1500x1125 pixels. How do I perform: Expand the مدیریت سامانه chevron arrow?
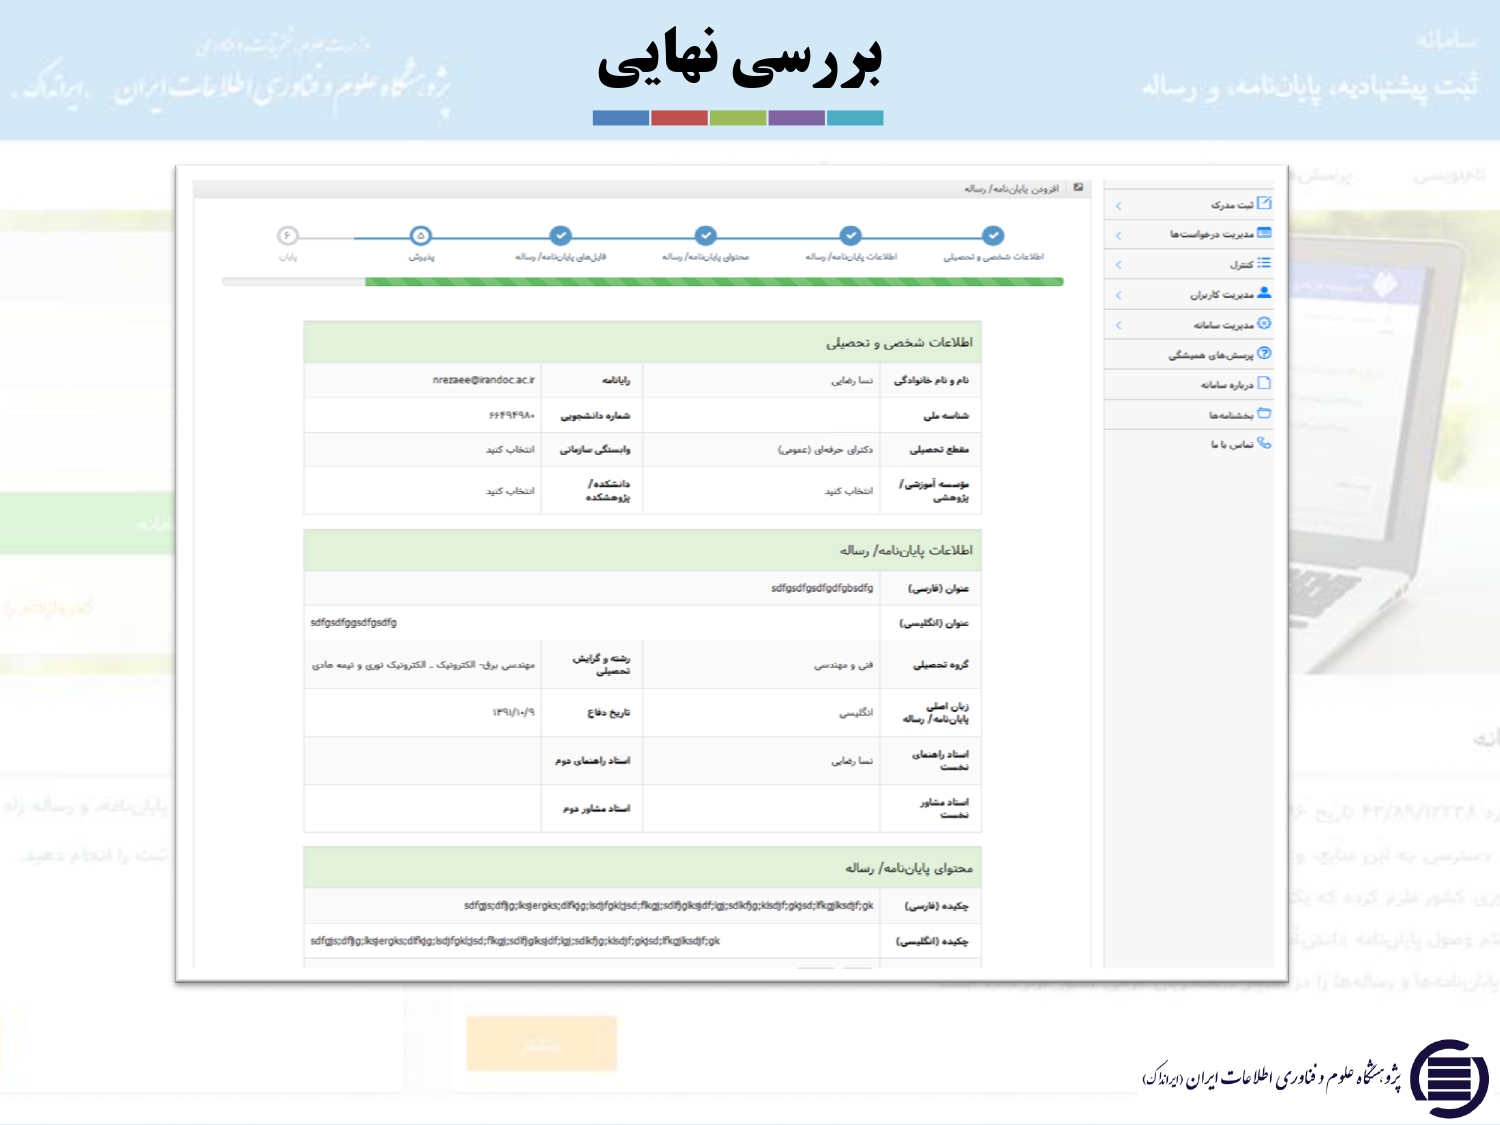click(x=1118, y=325)
